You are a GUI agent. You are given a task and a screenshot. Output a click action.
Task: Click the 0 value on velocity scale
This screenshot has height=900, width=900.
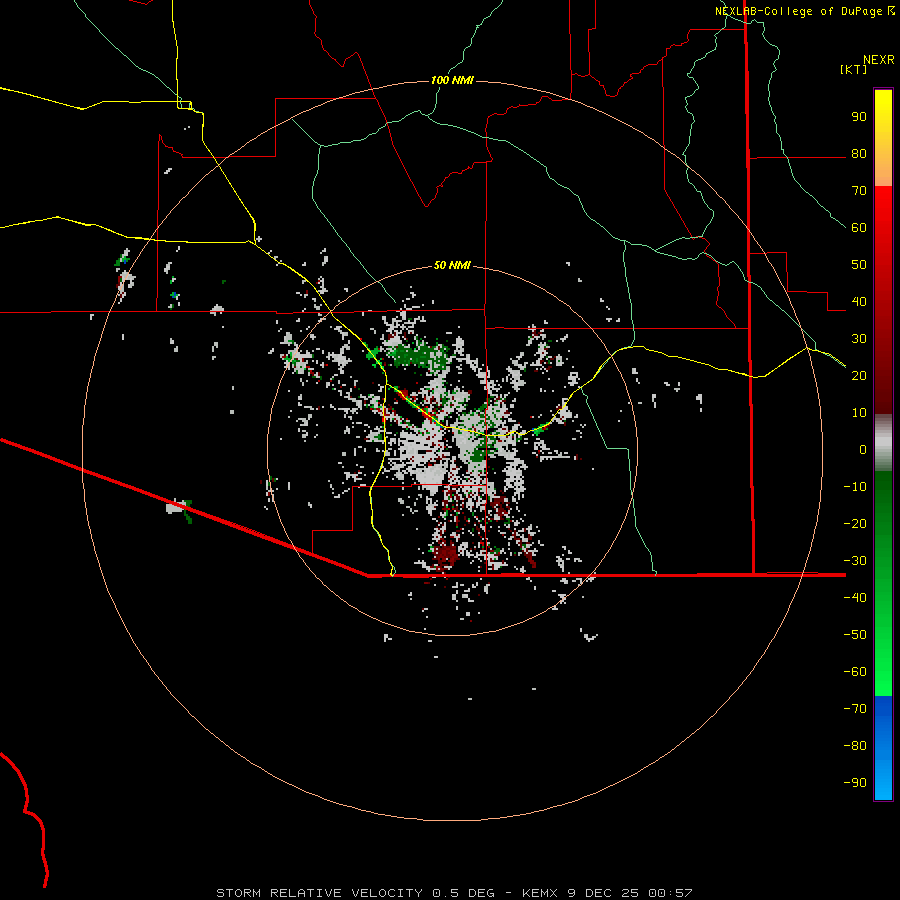coord(863,450)
